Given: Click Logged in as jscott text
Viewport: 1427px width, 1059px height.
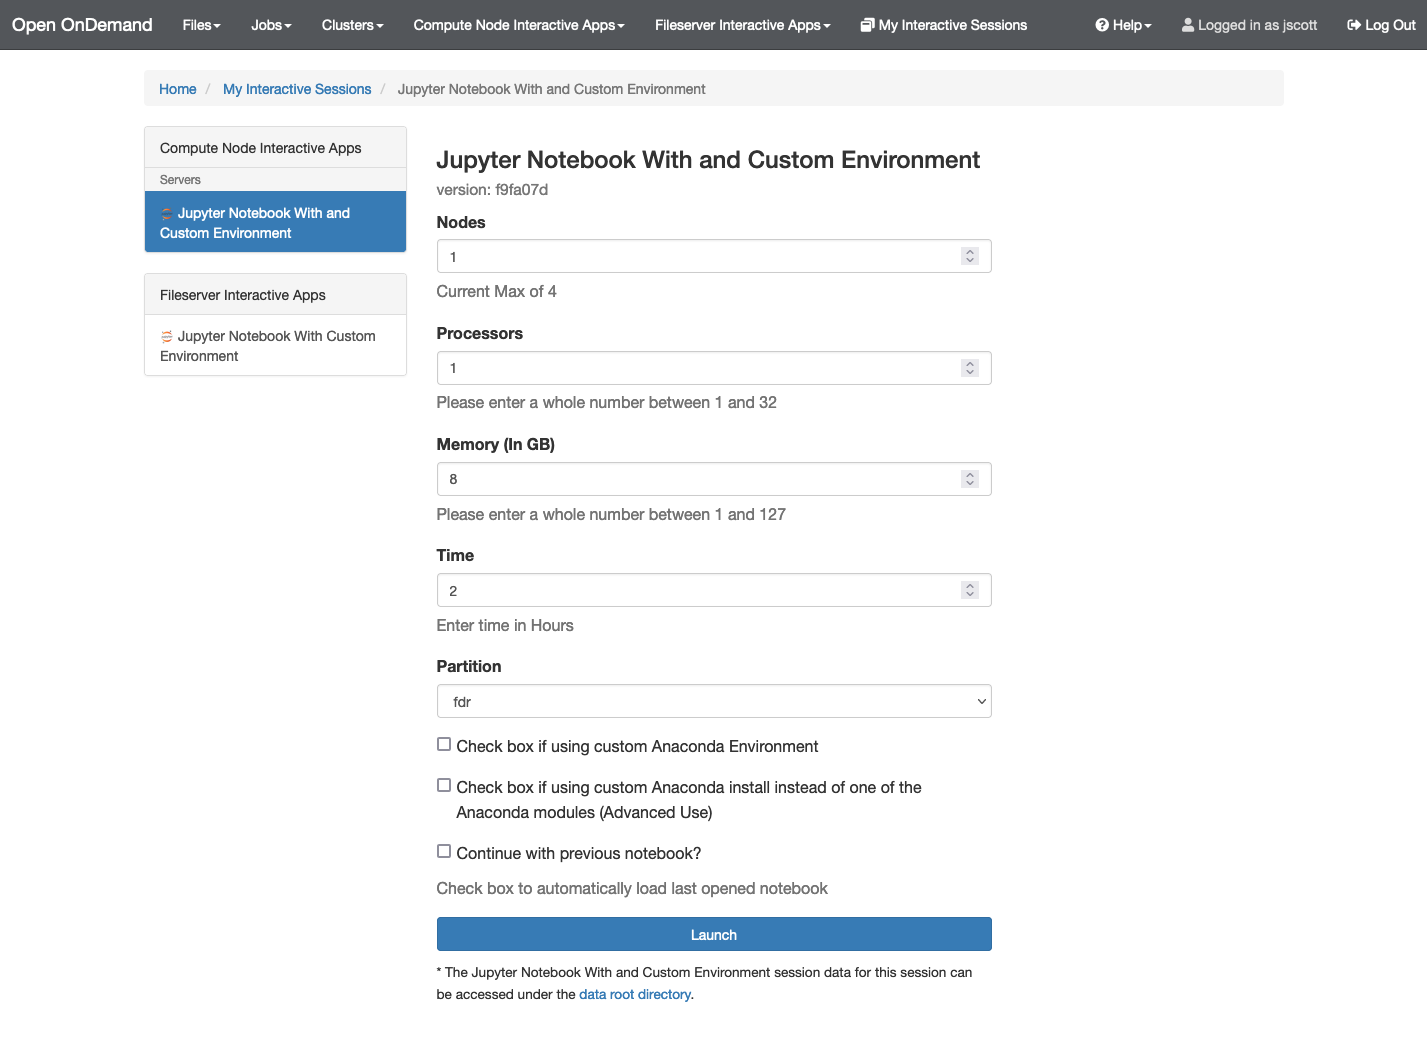Looking at the screenshot, I should [1257, 25].
